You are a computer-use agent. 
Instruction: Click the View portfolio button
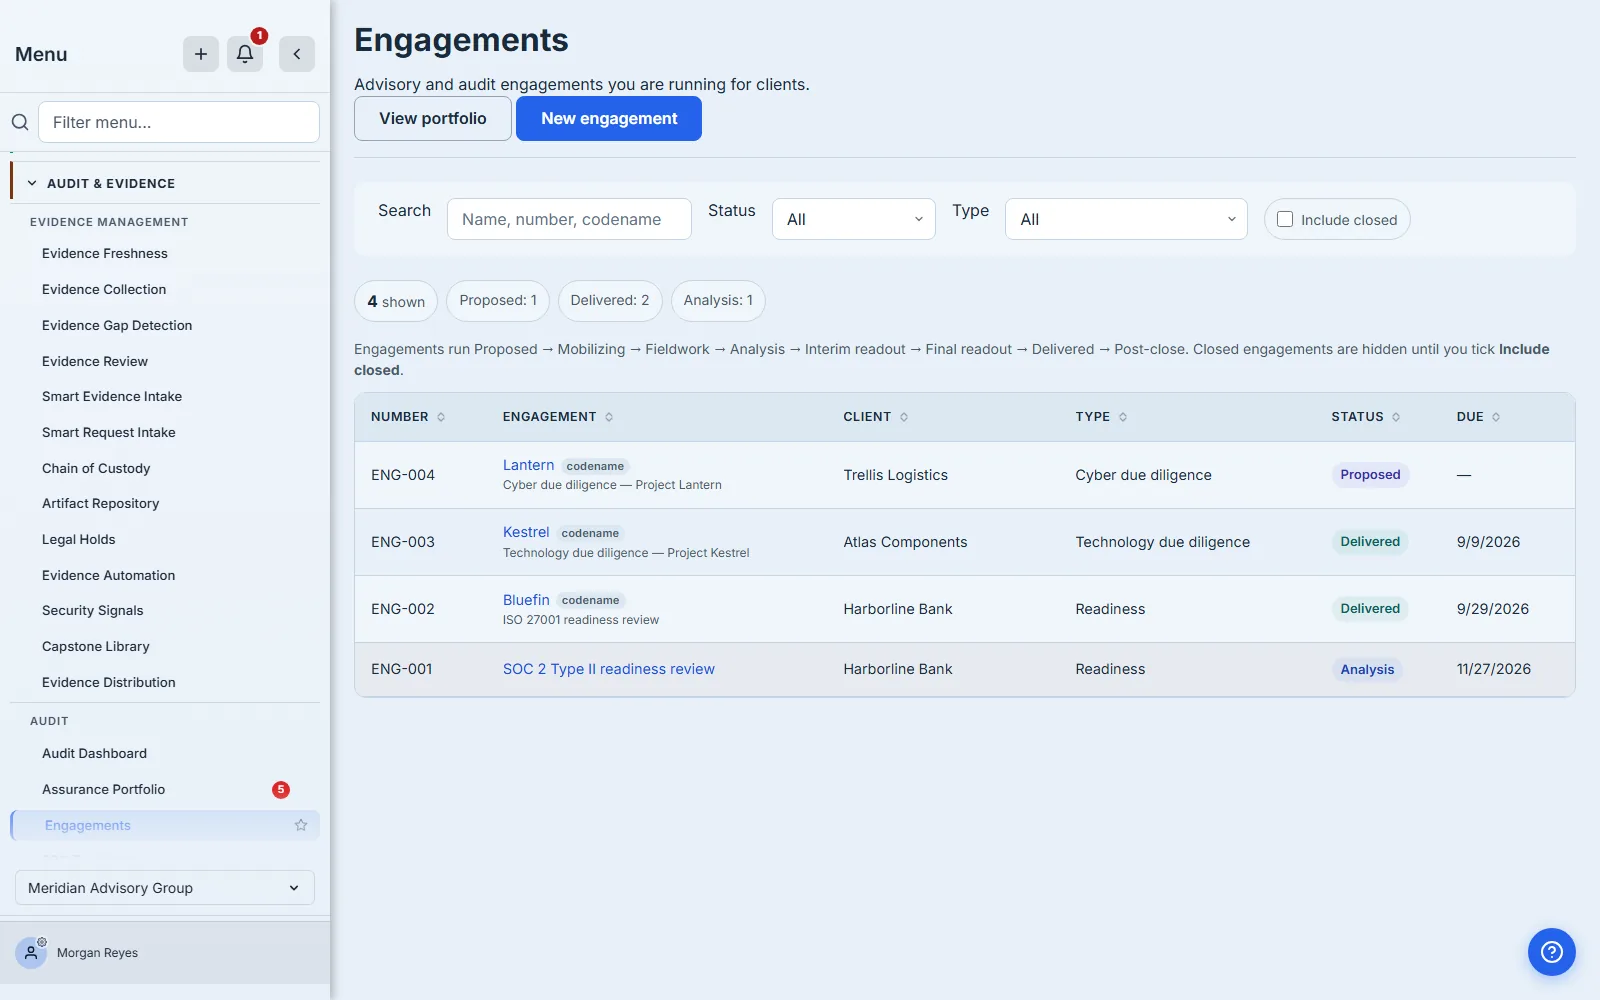coord(433,118)
